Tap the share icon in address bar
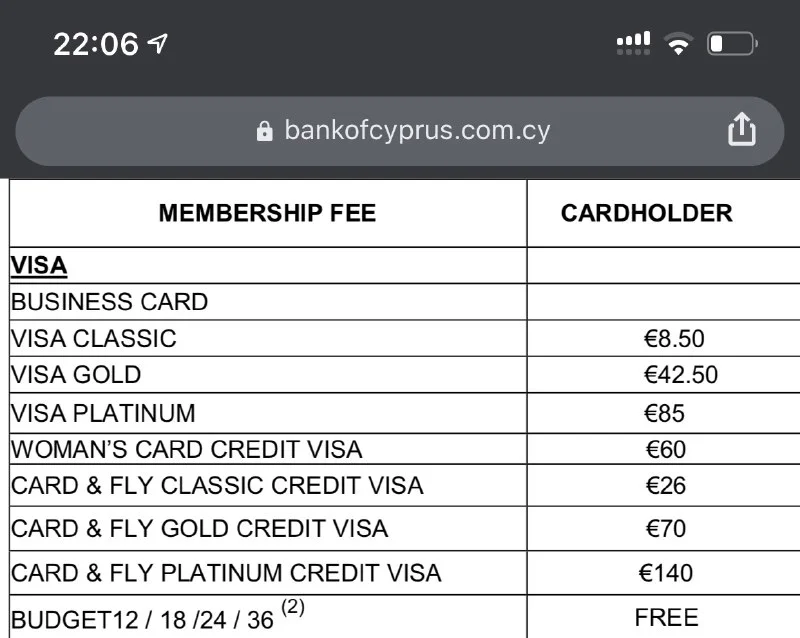This screenshot has width=800, height=638. pyautogui.click(x=741, y=130)
